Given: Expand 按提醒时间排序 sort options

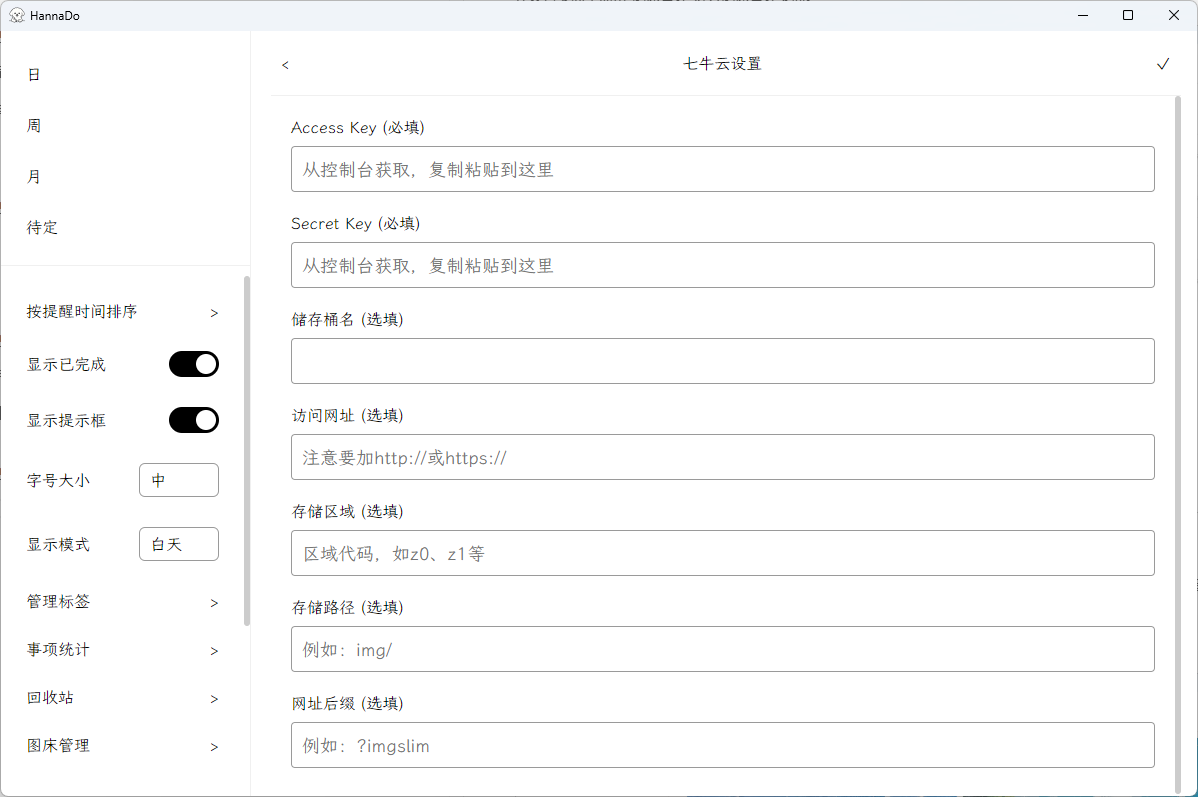Looking at the screenshot, I should (122, 312).
